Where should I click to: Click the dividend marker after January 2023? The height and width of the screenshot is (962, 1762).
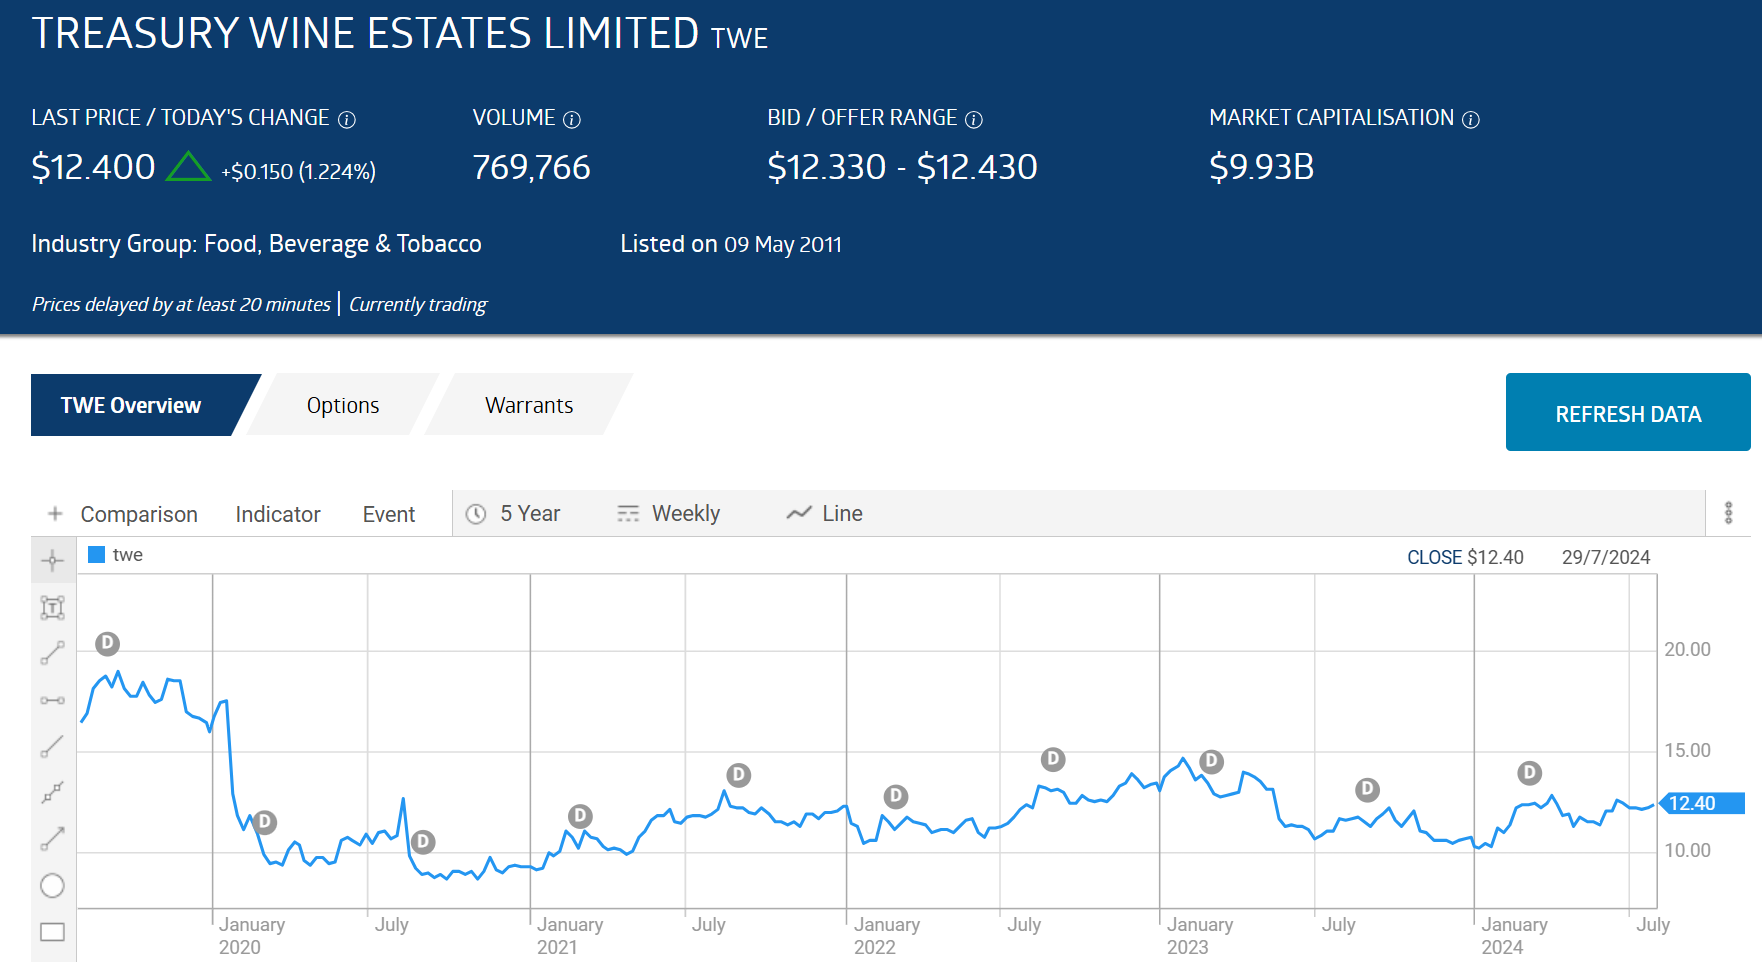[1211, 762]
